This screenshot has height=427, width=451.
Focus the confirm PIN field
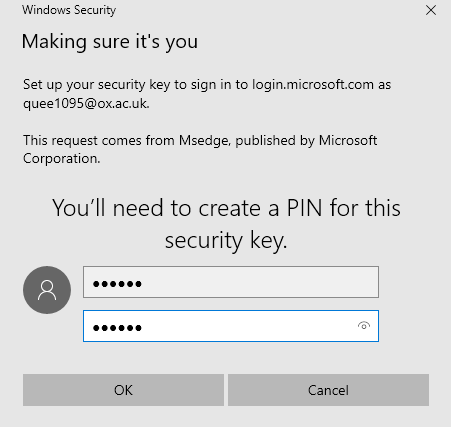[231, 326]
